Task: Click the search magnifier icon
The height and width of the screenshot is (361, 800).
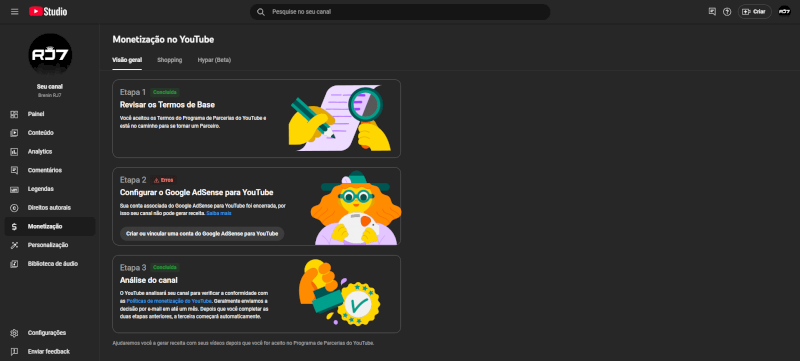Action: (261, 12)
